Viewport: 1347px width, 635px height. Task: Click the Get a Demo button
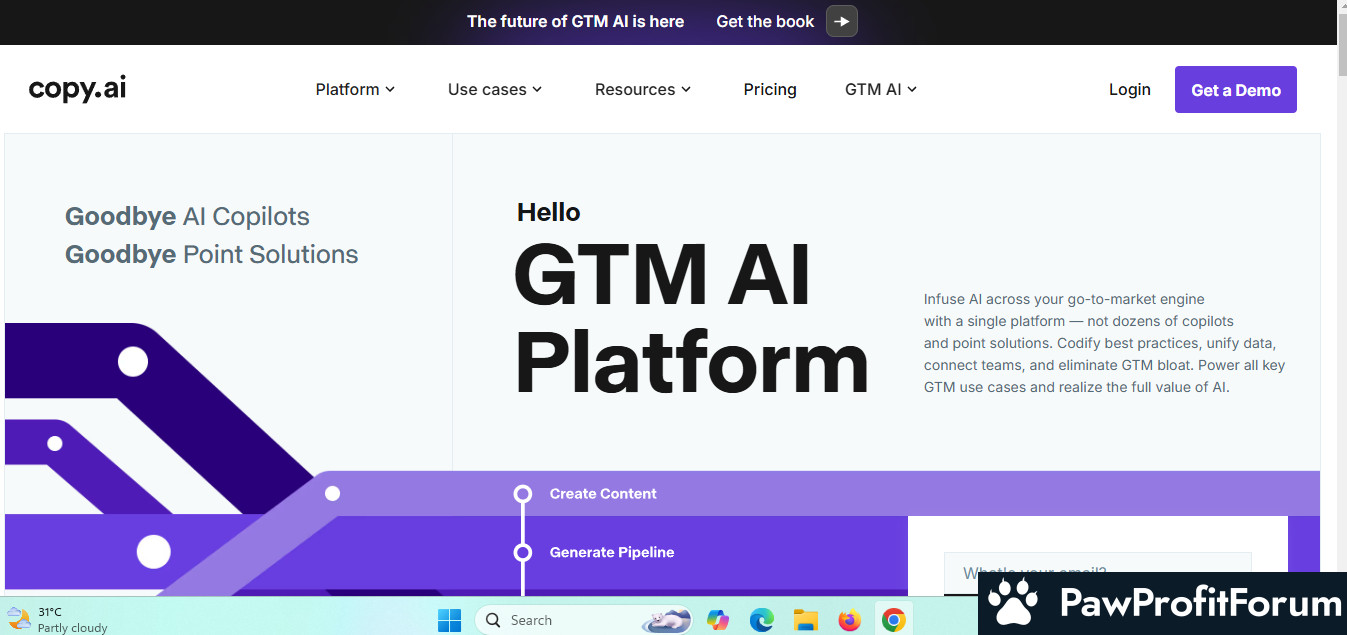1236,90
